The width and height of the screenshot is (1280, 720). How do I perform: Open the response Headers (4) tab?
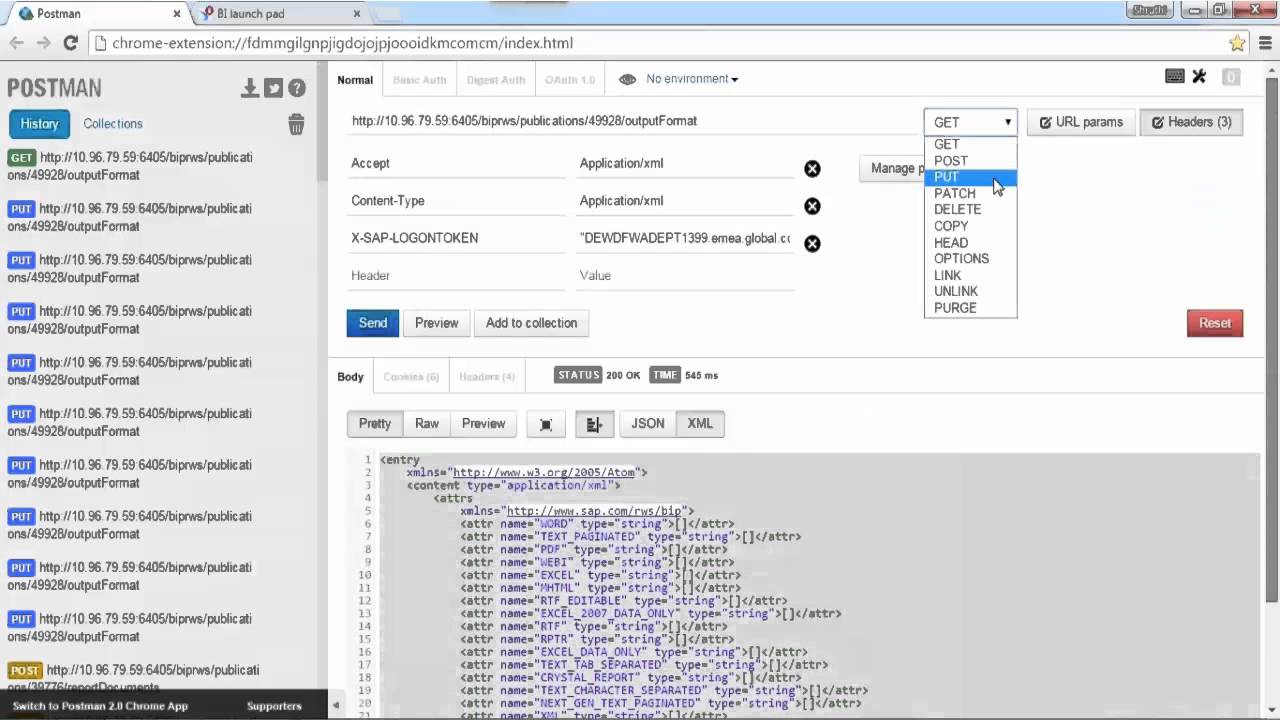click(487, 377)
